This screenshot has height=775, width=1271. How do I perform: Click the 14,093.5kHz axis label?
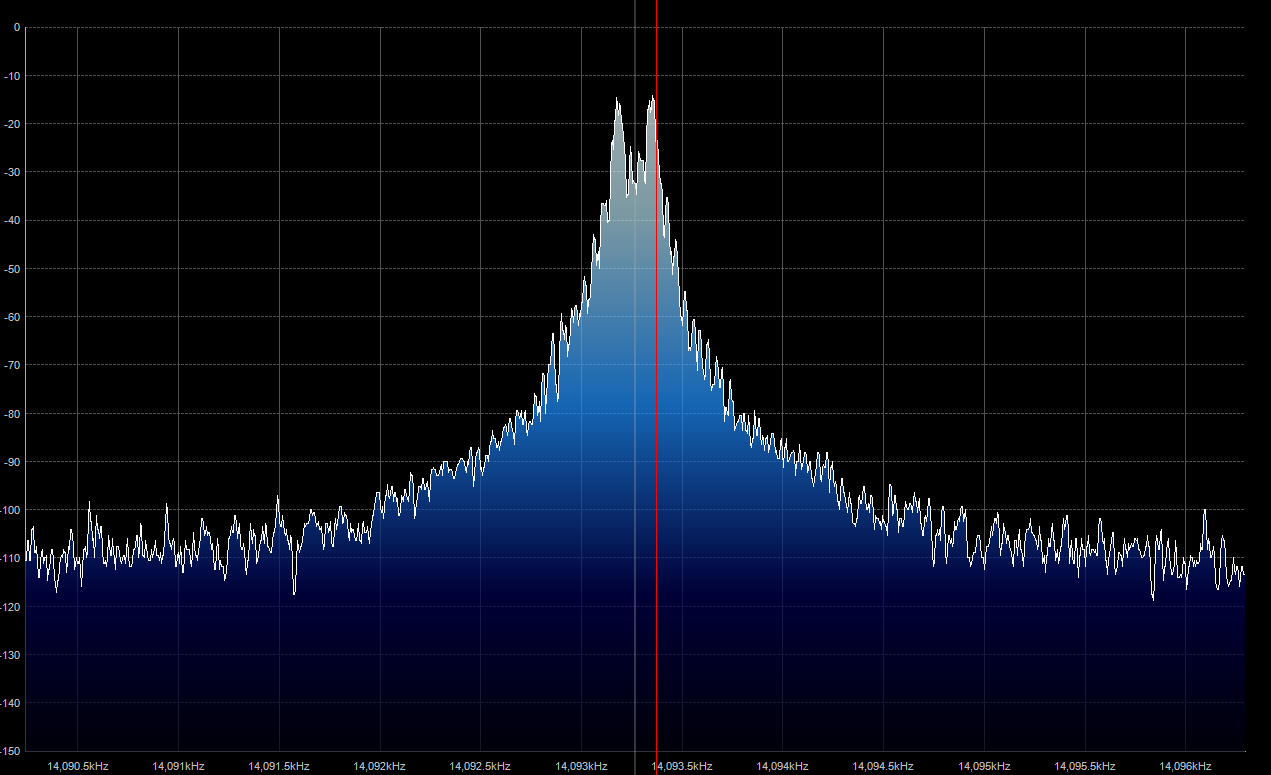coord(683,766)
